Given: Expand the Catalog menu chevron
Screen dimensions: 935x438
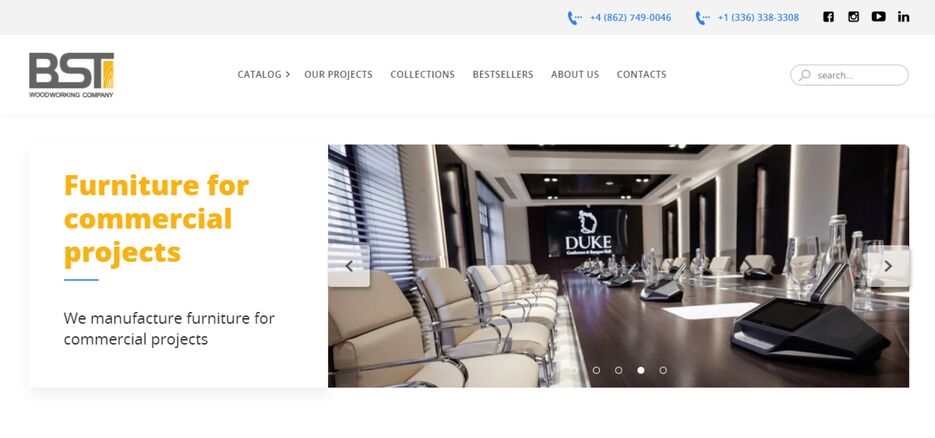Looking at the screenshot, I should [x=287, y=74].
